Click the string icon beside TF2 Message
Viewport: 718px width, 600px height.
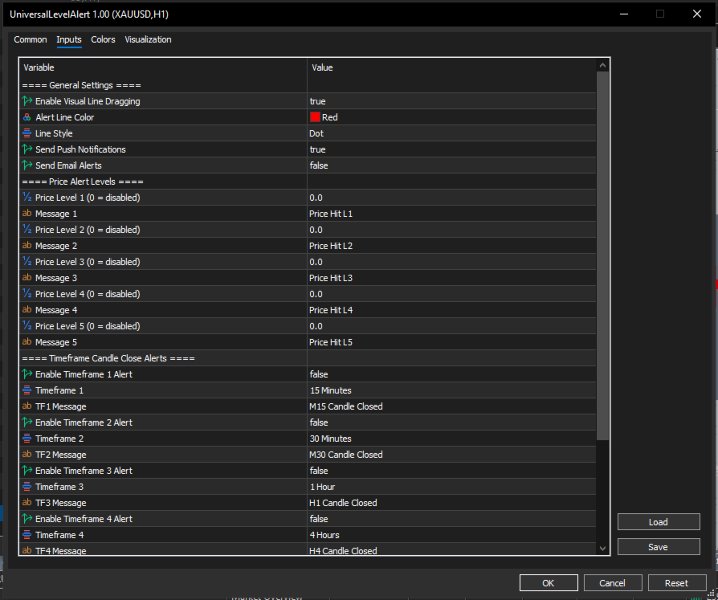(27, 454)
